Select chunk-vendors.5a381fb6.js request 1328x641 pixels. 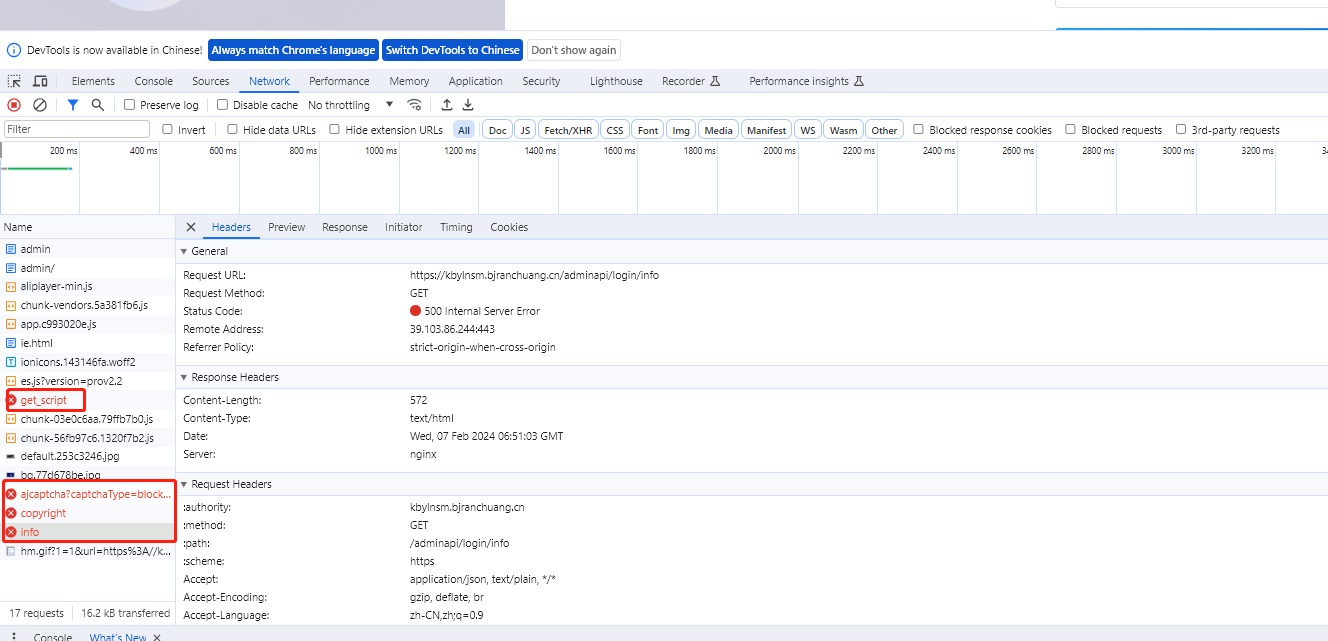88,305
